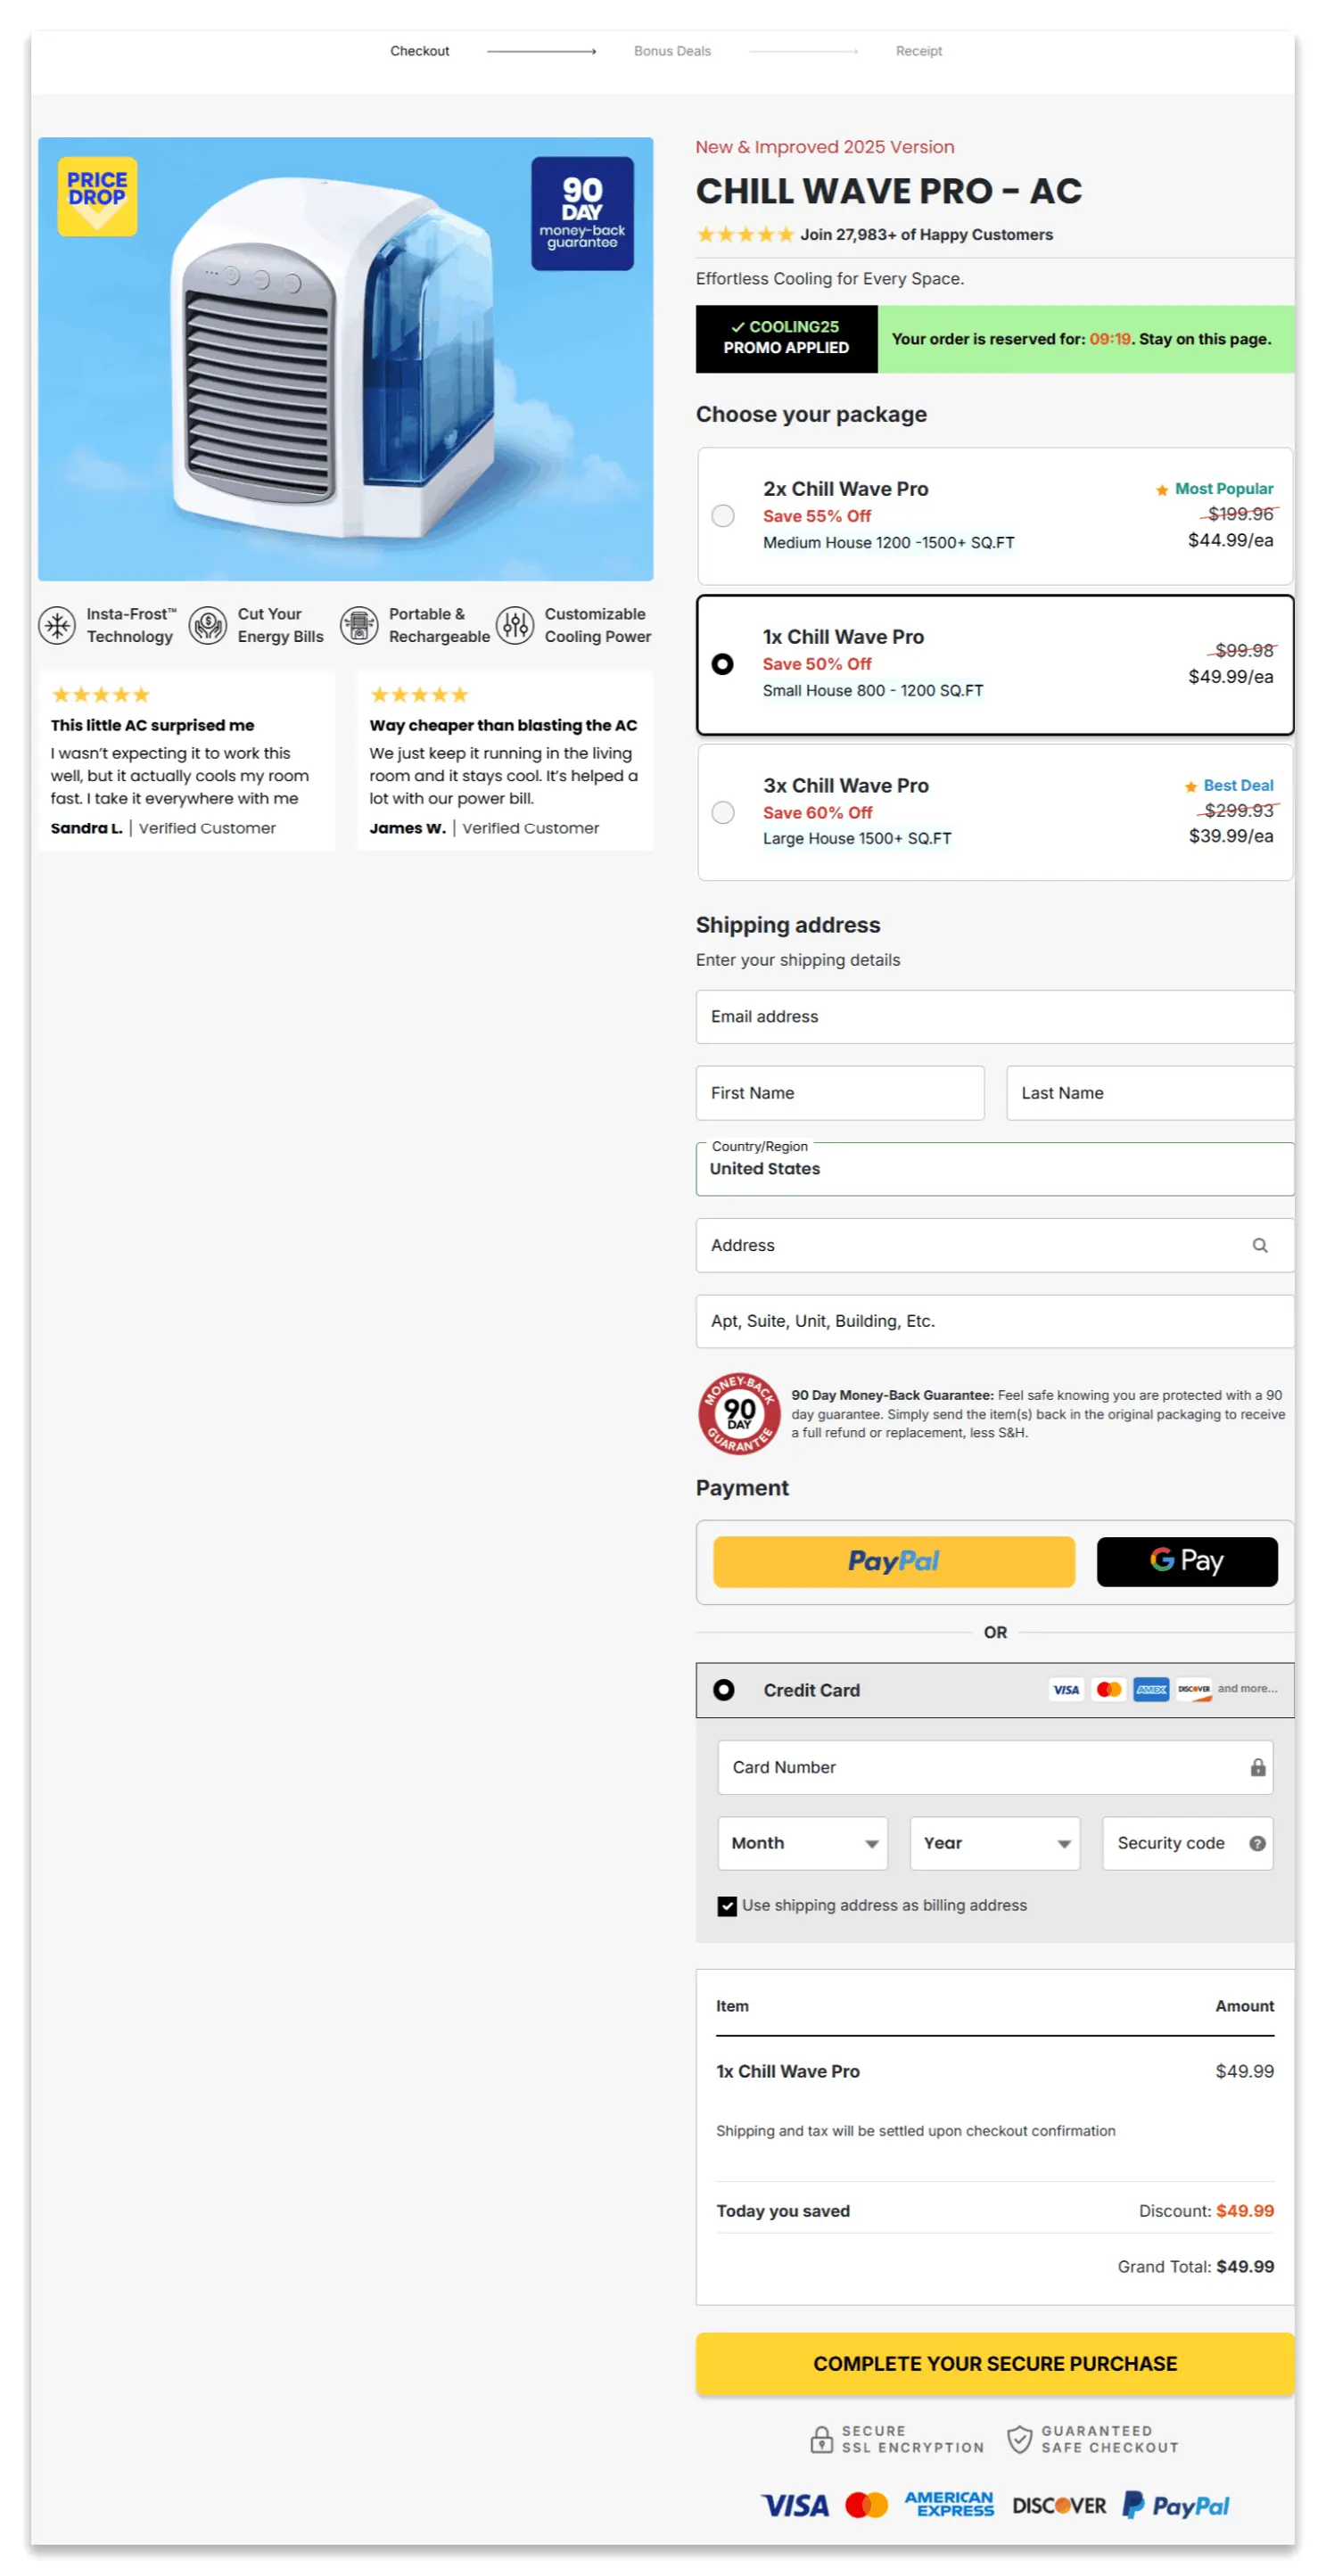Click the five-star rating under the product title
The height and width of the screenshot is (2576, 1326).
coord(744,234)
